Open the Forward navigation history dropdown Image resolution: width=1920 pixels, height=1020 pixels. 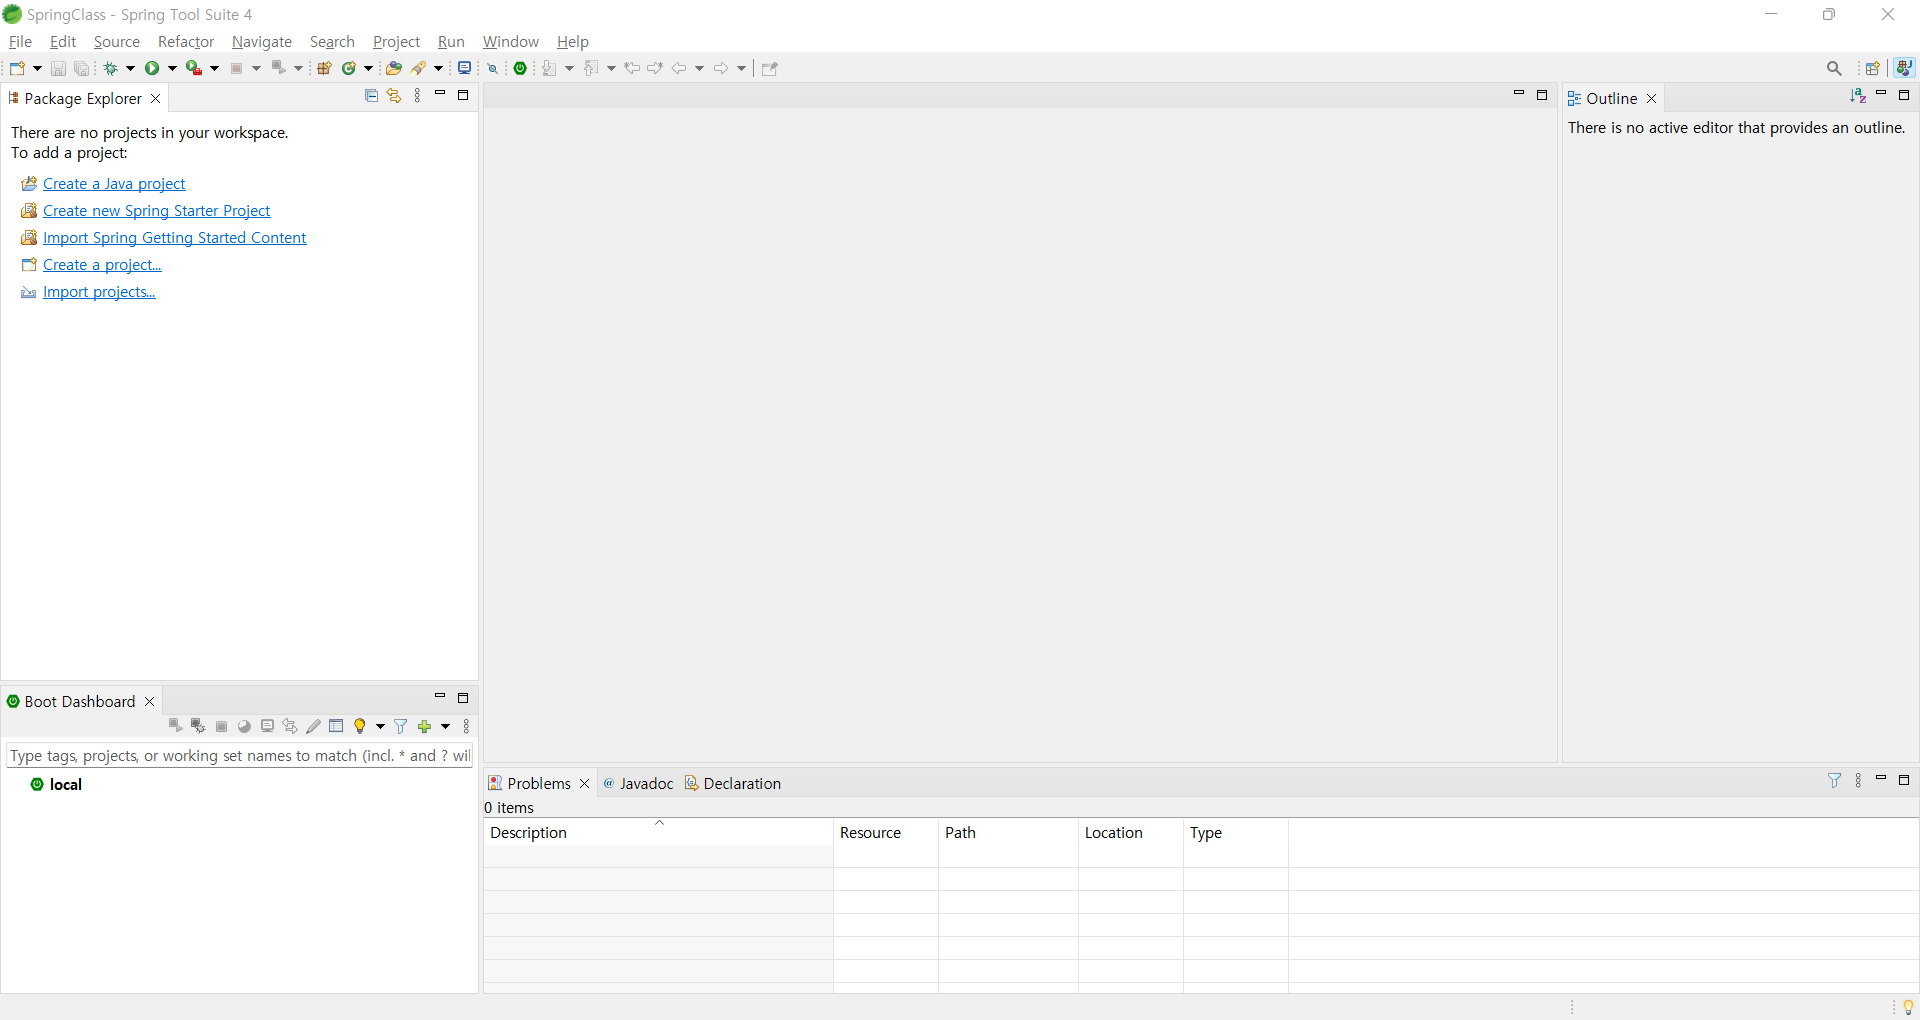[x=741, y=68]
